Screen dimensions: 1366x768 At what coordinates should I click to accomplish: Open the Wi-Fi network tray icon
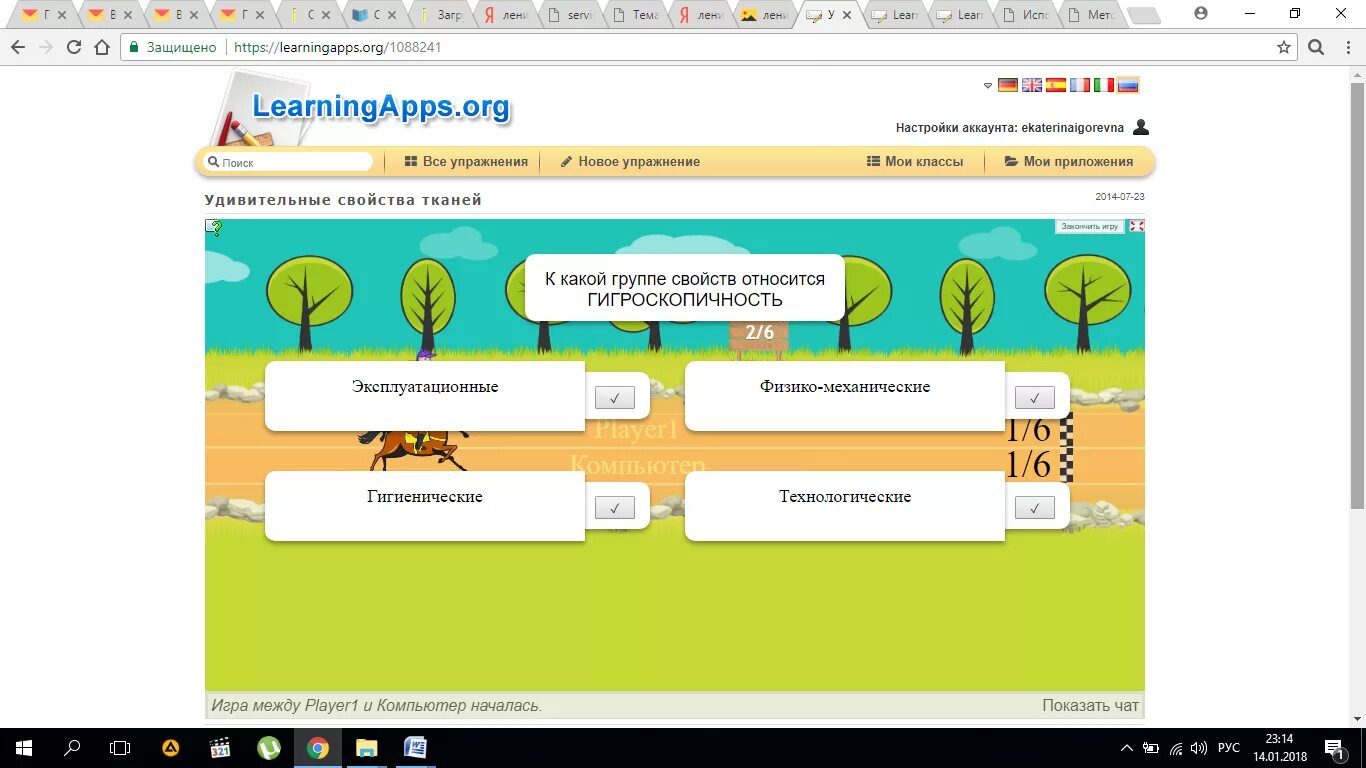1175,748
